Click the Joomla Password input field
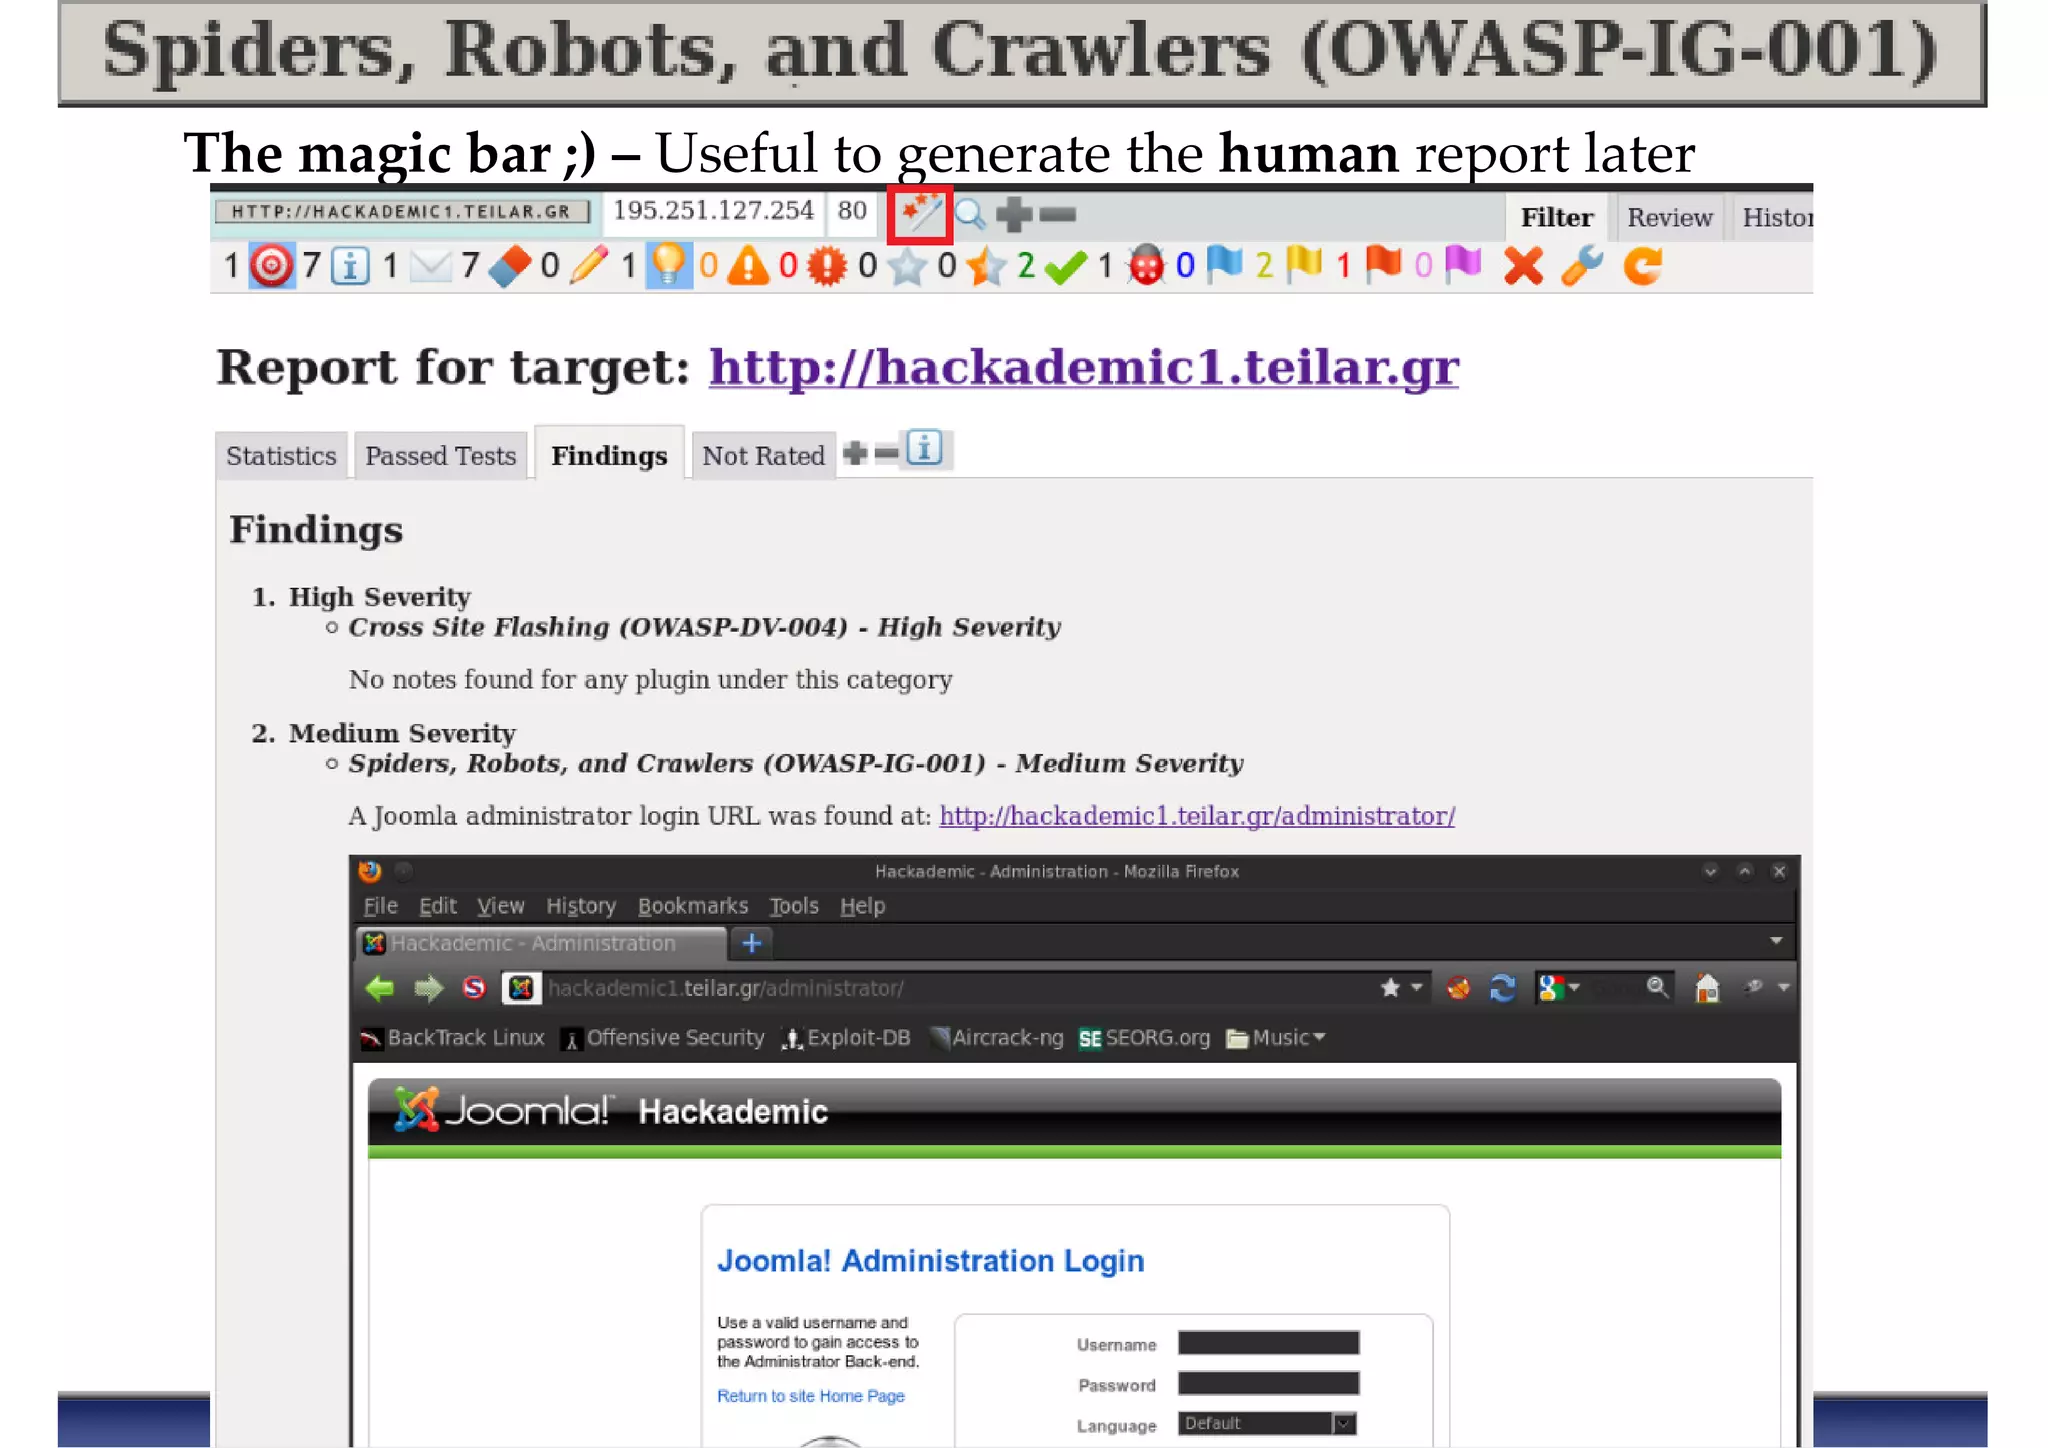Image resolution: width=2048 pixels, height=1448 pixels. [1268, 1383]
